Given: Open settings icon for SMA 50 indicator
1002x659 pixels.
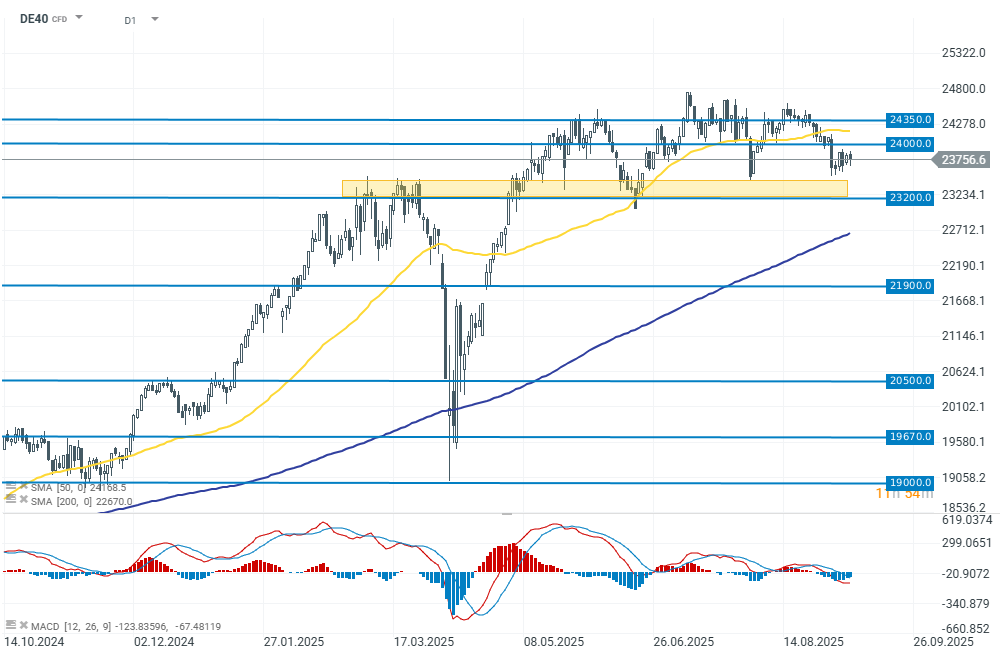Looking at the screenshot, I should click(x=11, y=486).
